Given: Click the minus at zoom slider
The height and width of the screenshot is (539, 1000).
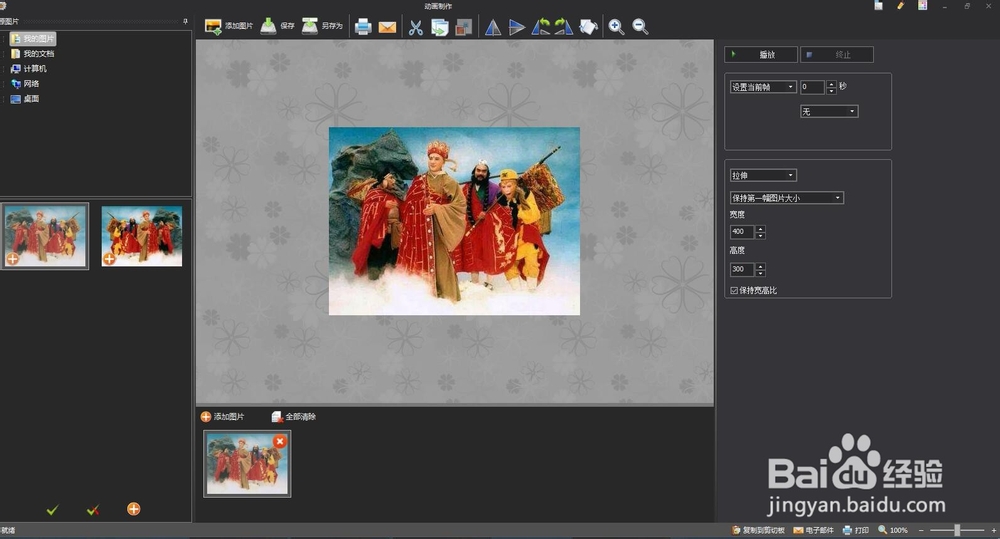Looking at the screenshot, I should (x=921, y=530).
